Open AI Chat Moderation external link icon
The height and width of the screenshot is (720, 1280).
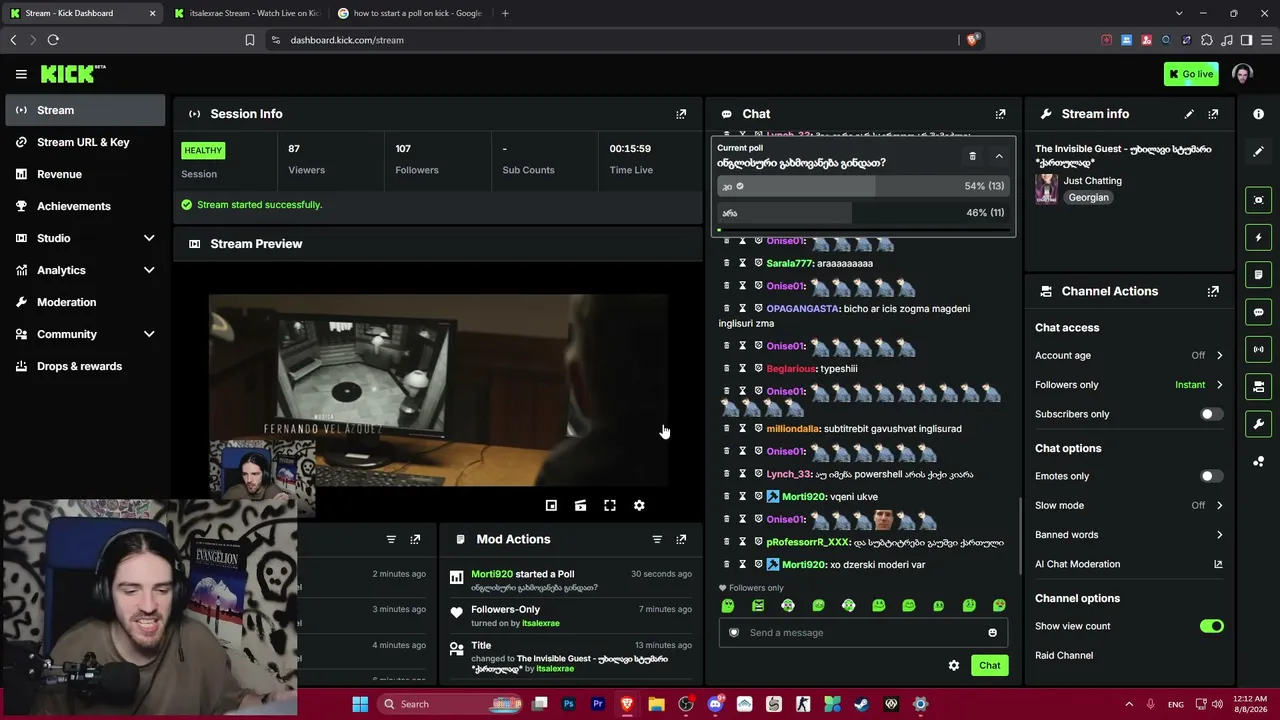[1218, 564]
